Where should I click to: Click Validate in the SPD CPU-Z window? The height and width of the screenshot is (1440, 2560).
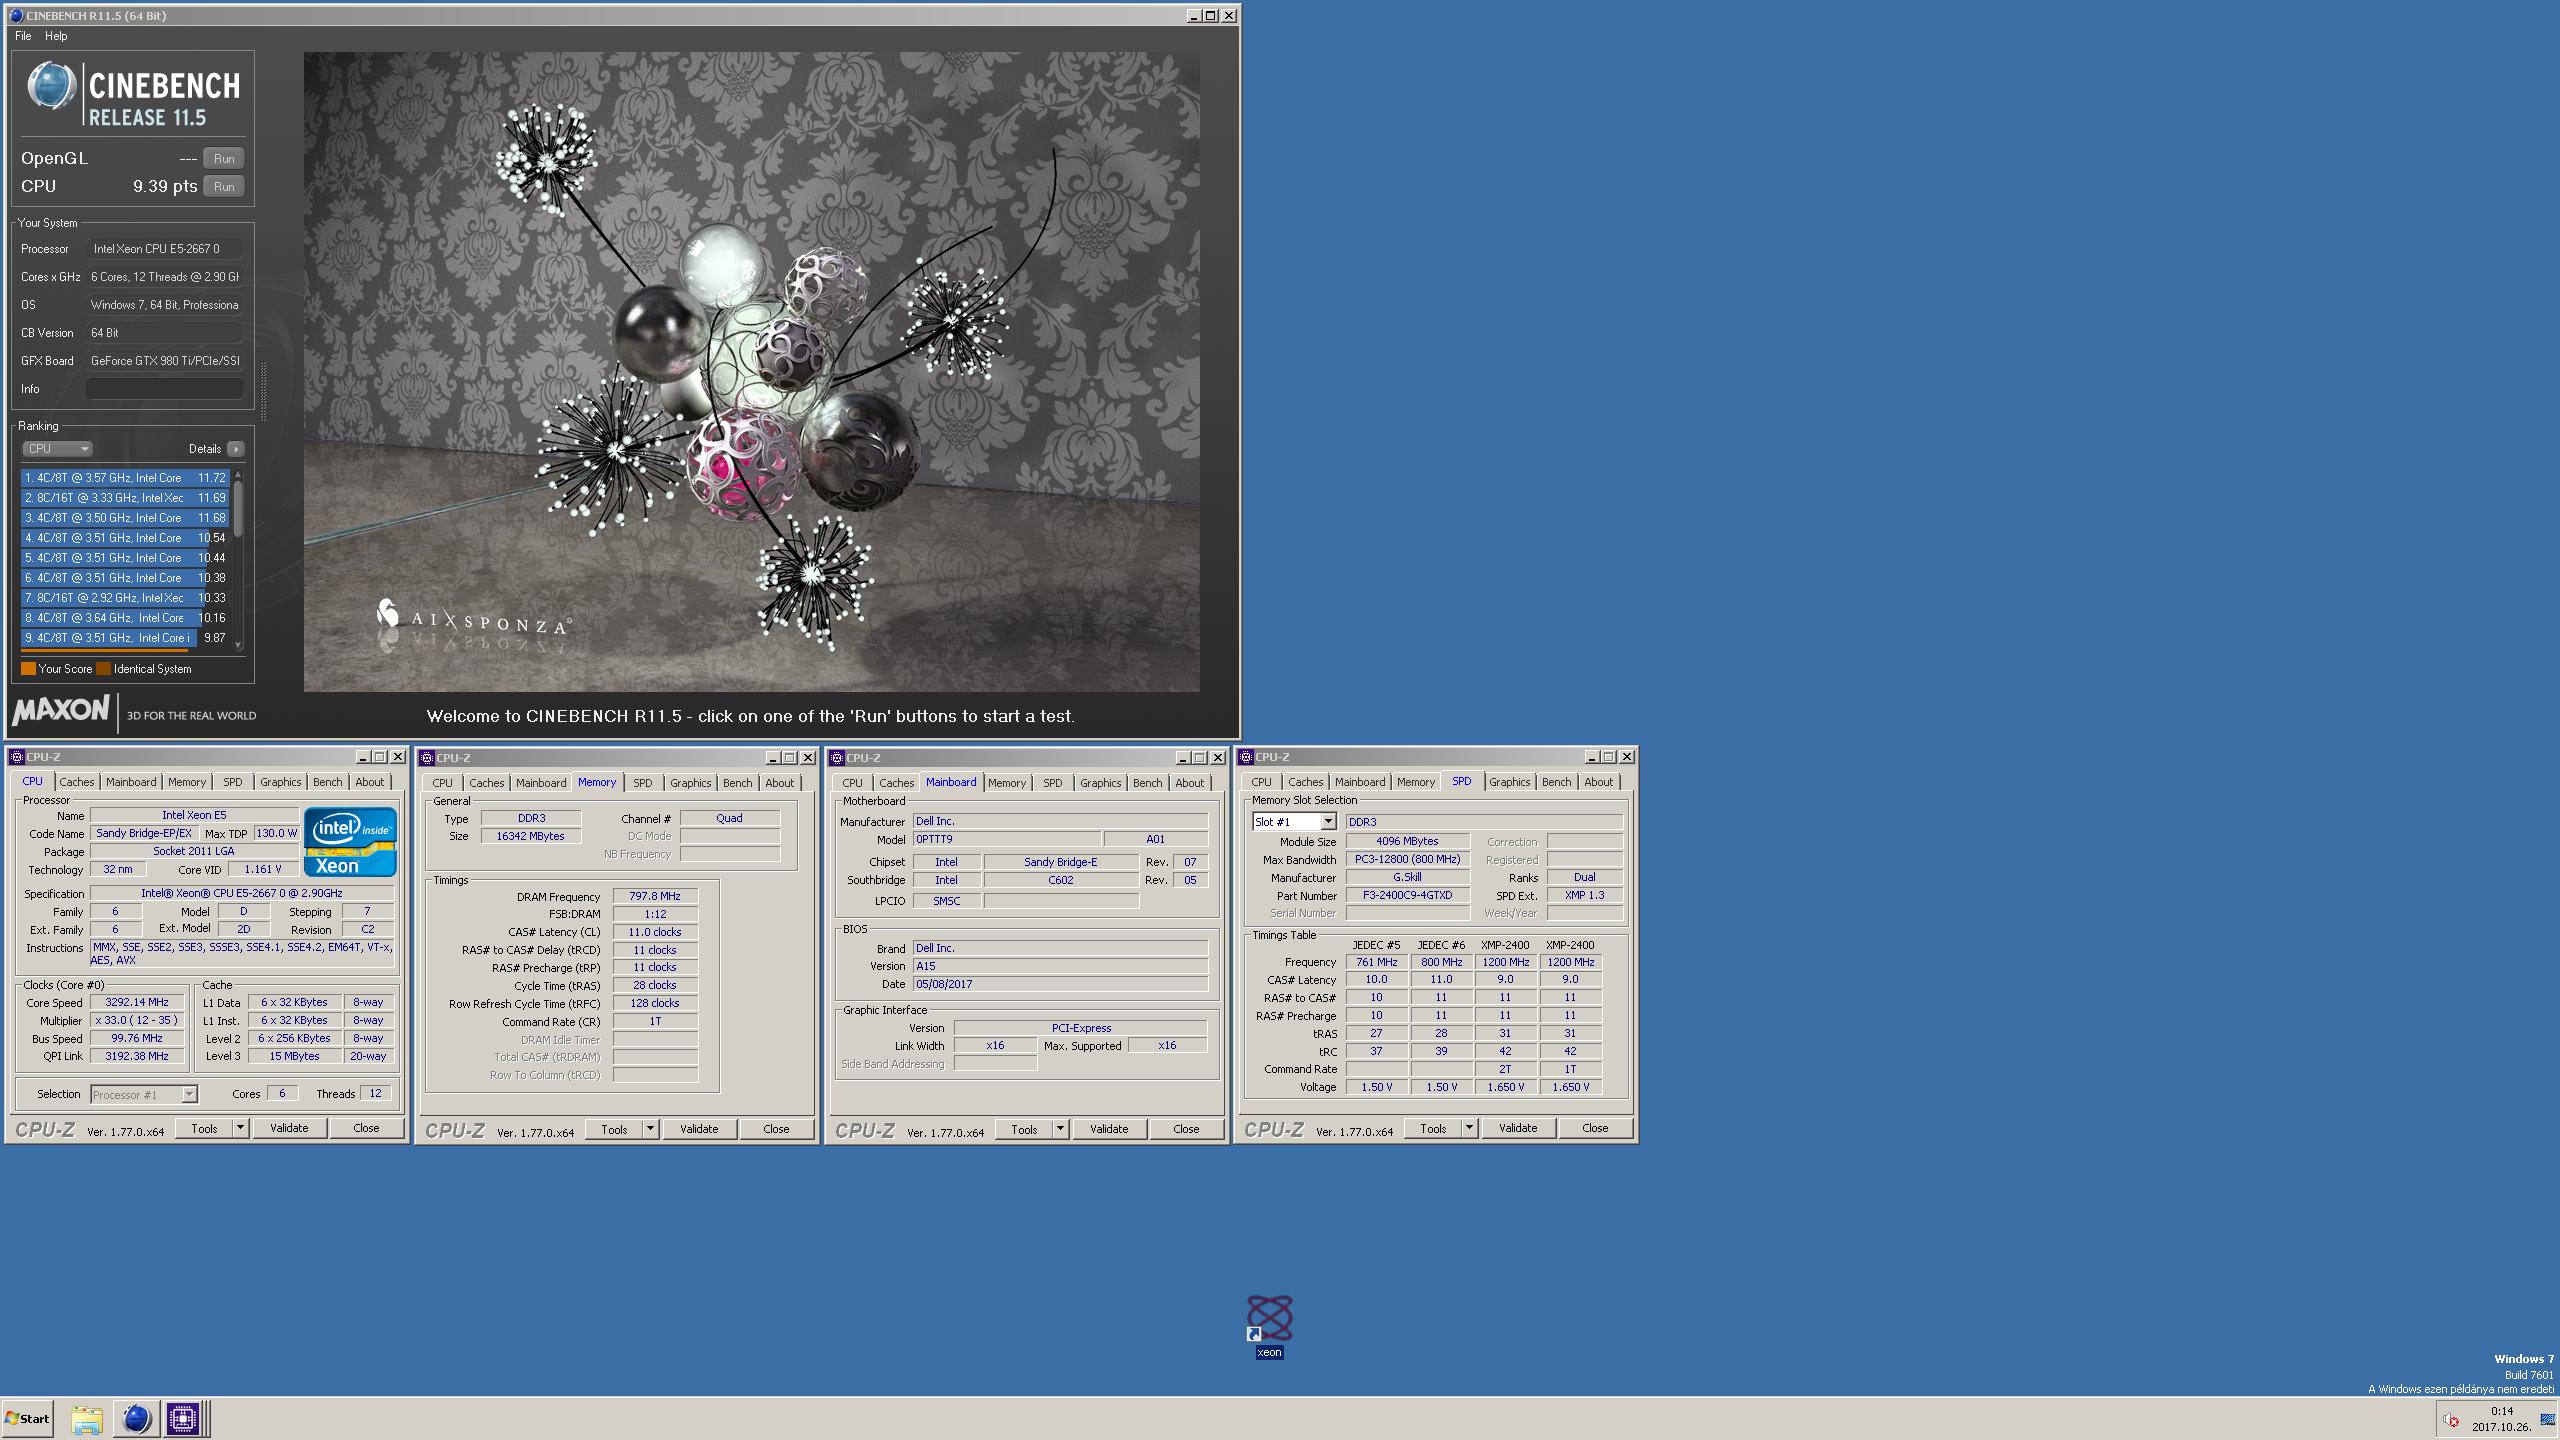click(x=1518, y=1128)
